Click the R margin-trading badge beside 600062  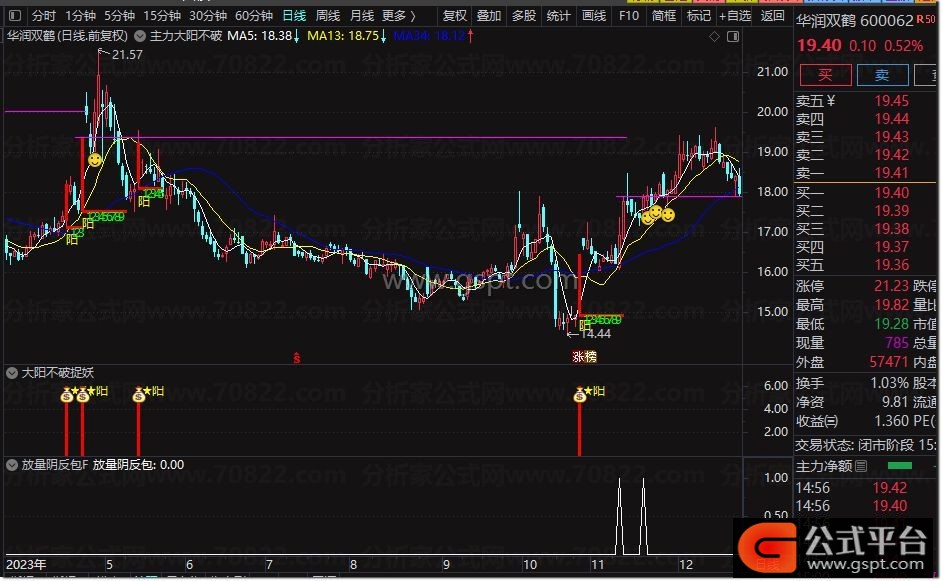(921, 20)
